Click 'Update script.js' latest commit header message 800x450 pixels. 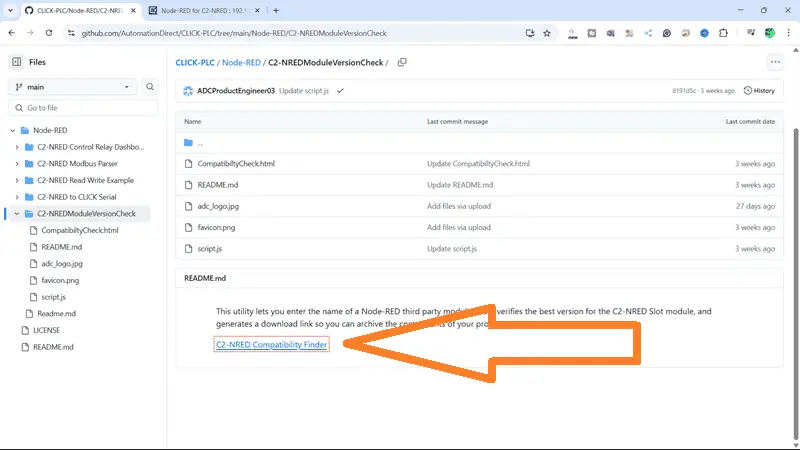pyautogui.click(x=304, y=91)
